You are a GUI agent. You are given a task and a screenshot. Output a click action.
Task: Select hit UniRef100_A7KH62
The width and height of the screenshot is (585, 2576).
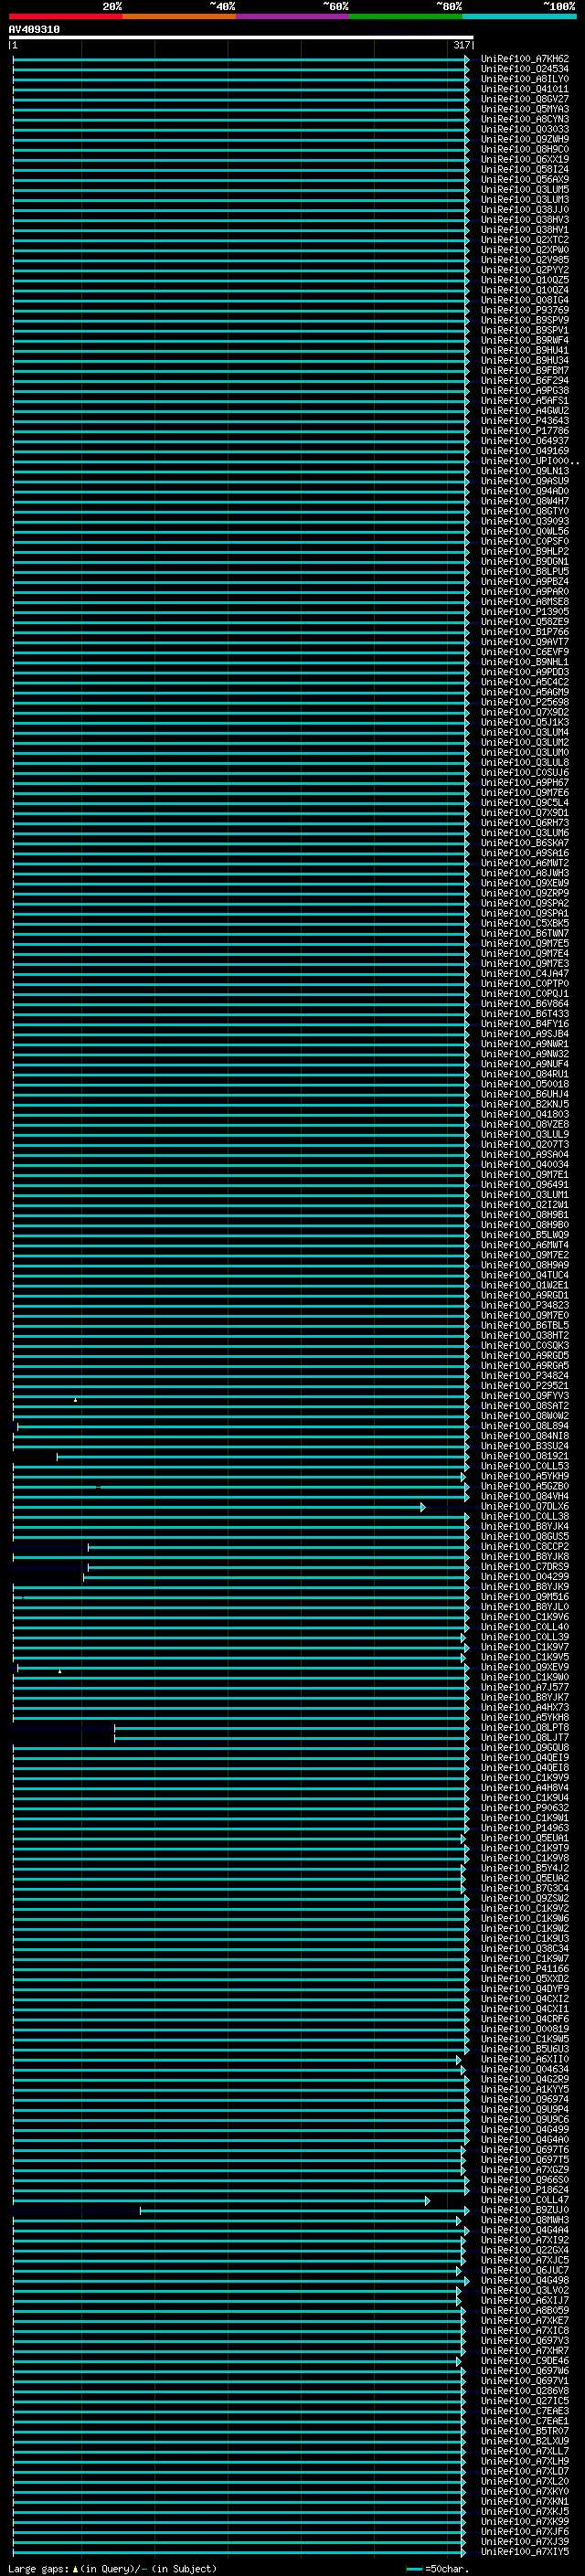coord(524,59)
